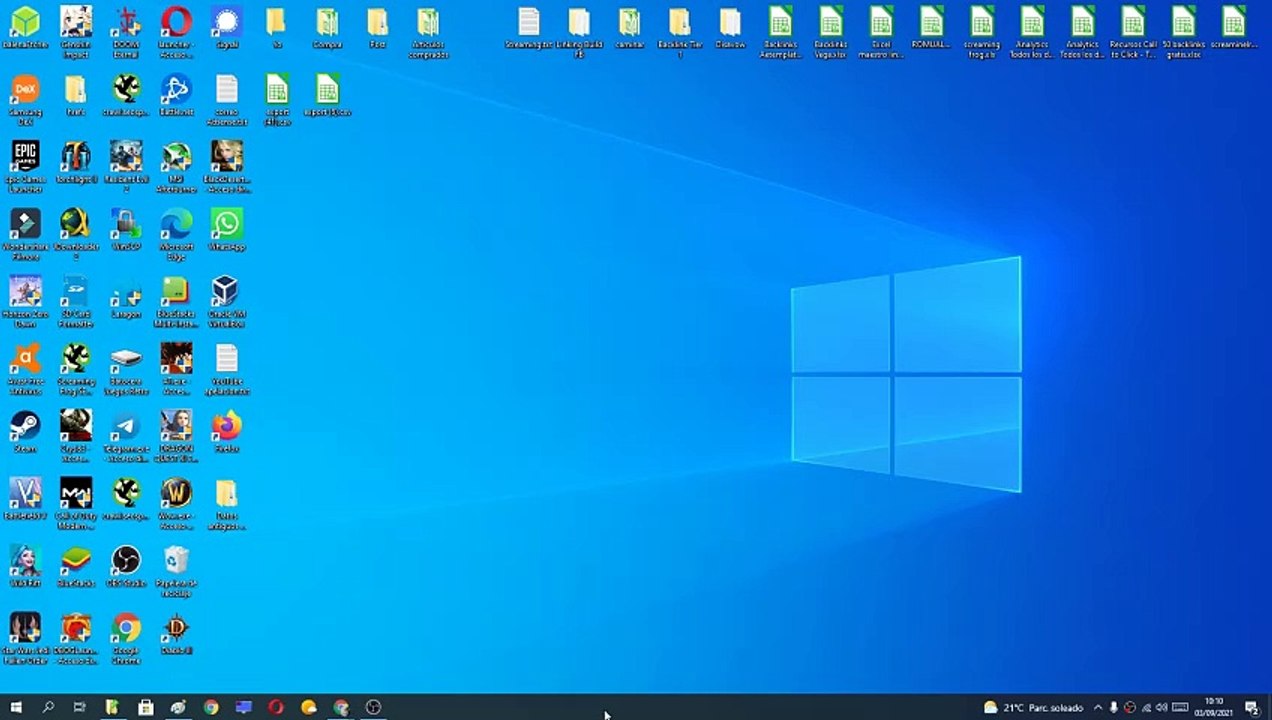Open the Telegram desktop shortcut
1272x720 pixels.
pos(126,435)
